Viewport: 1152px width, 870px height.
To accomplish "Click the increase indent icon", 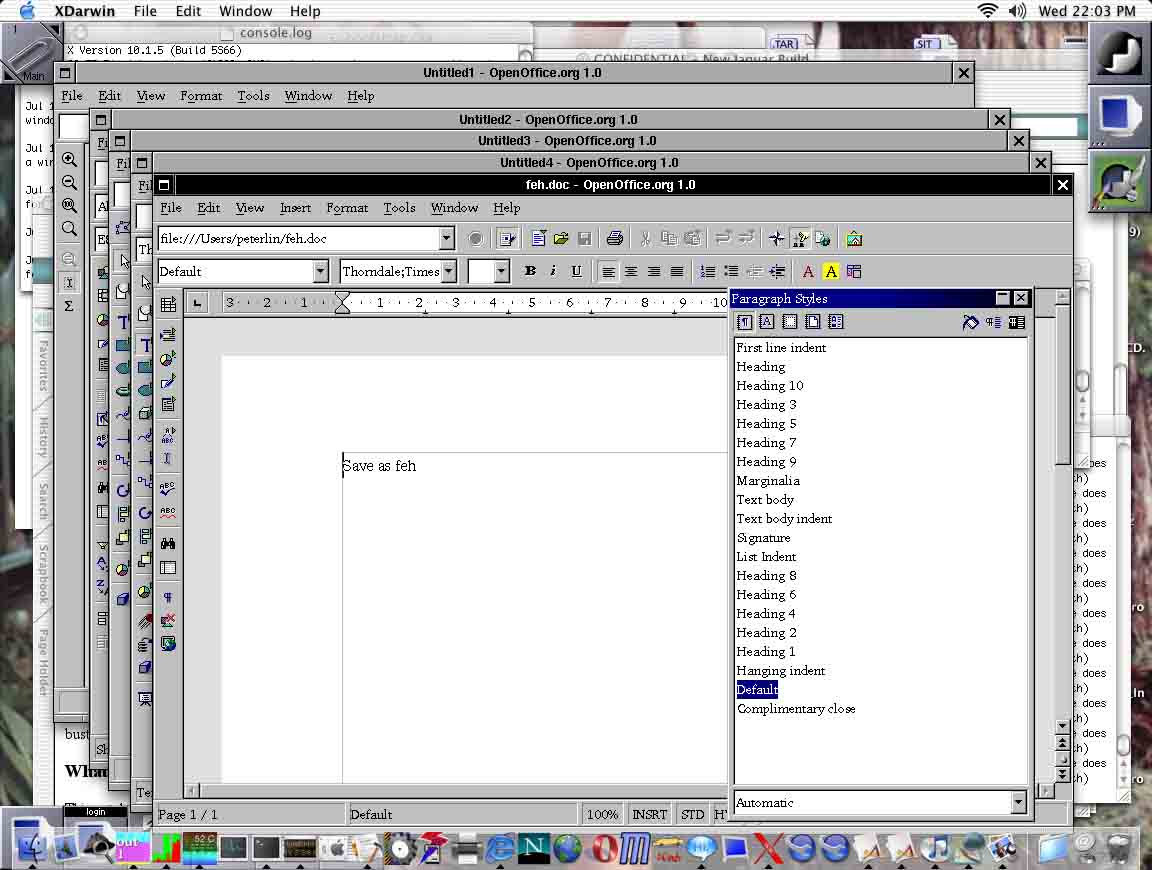I will pos(777,272).
